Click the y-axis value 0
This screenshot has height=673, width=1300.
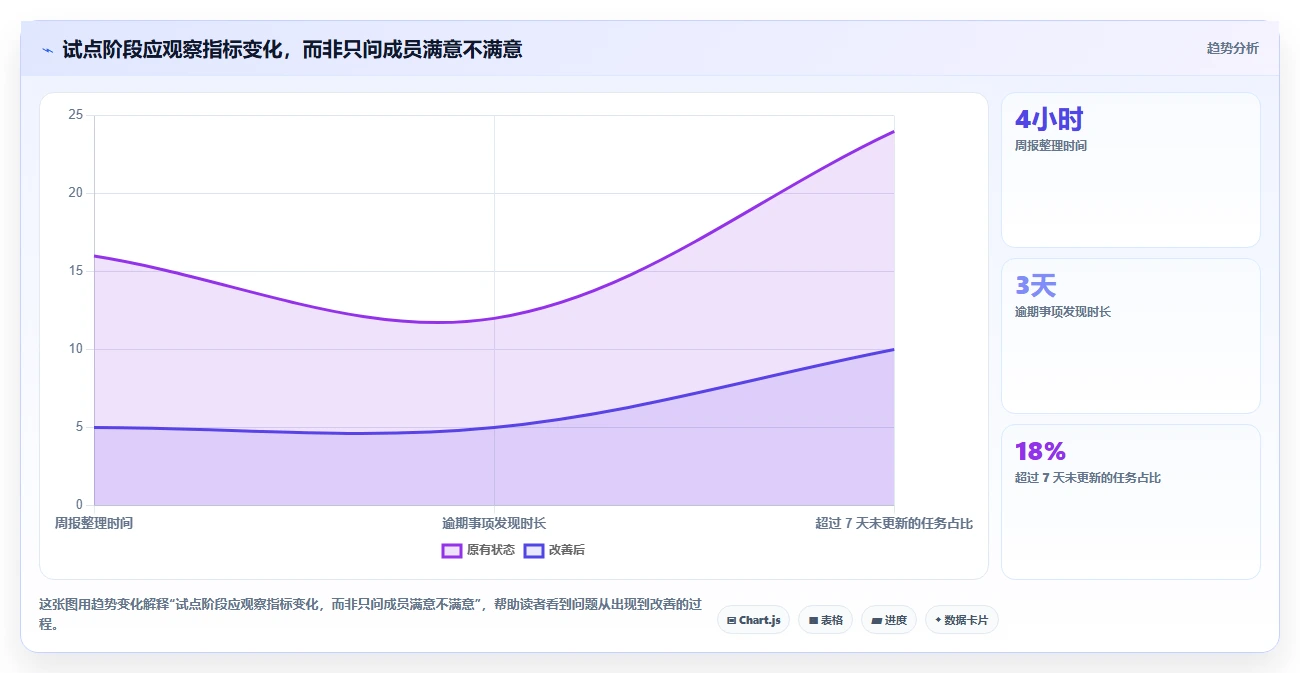coord(79,505)
